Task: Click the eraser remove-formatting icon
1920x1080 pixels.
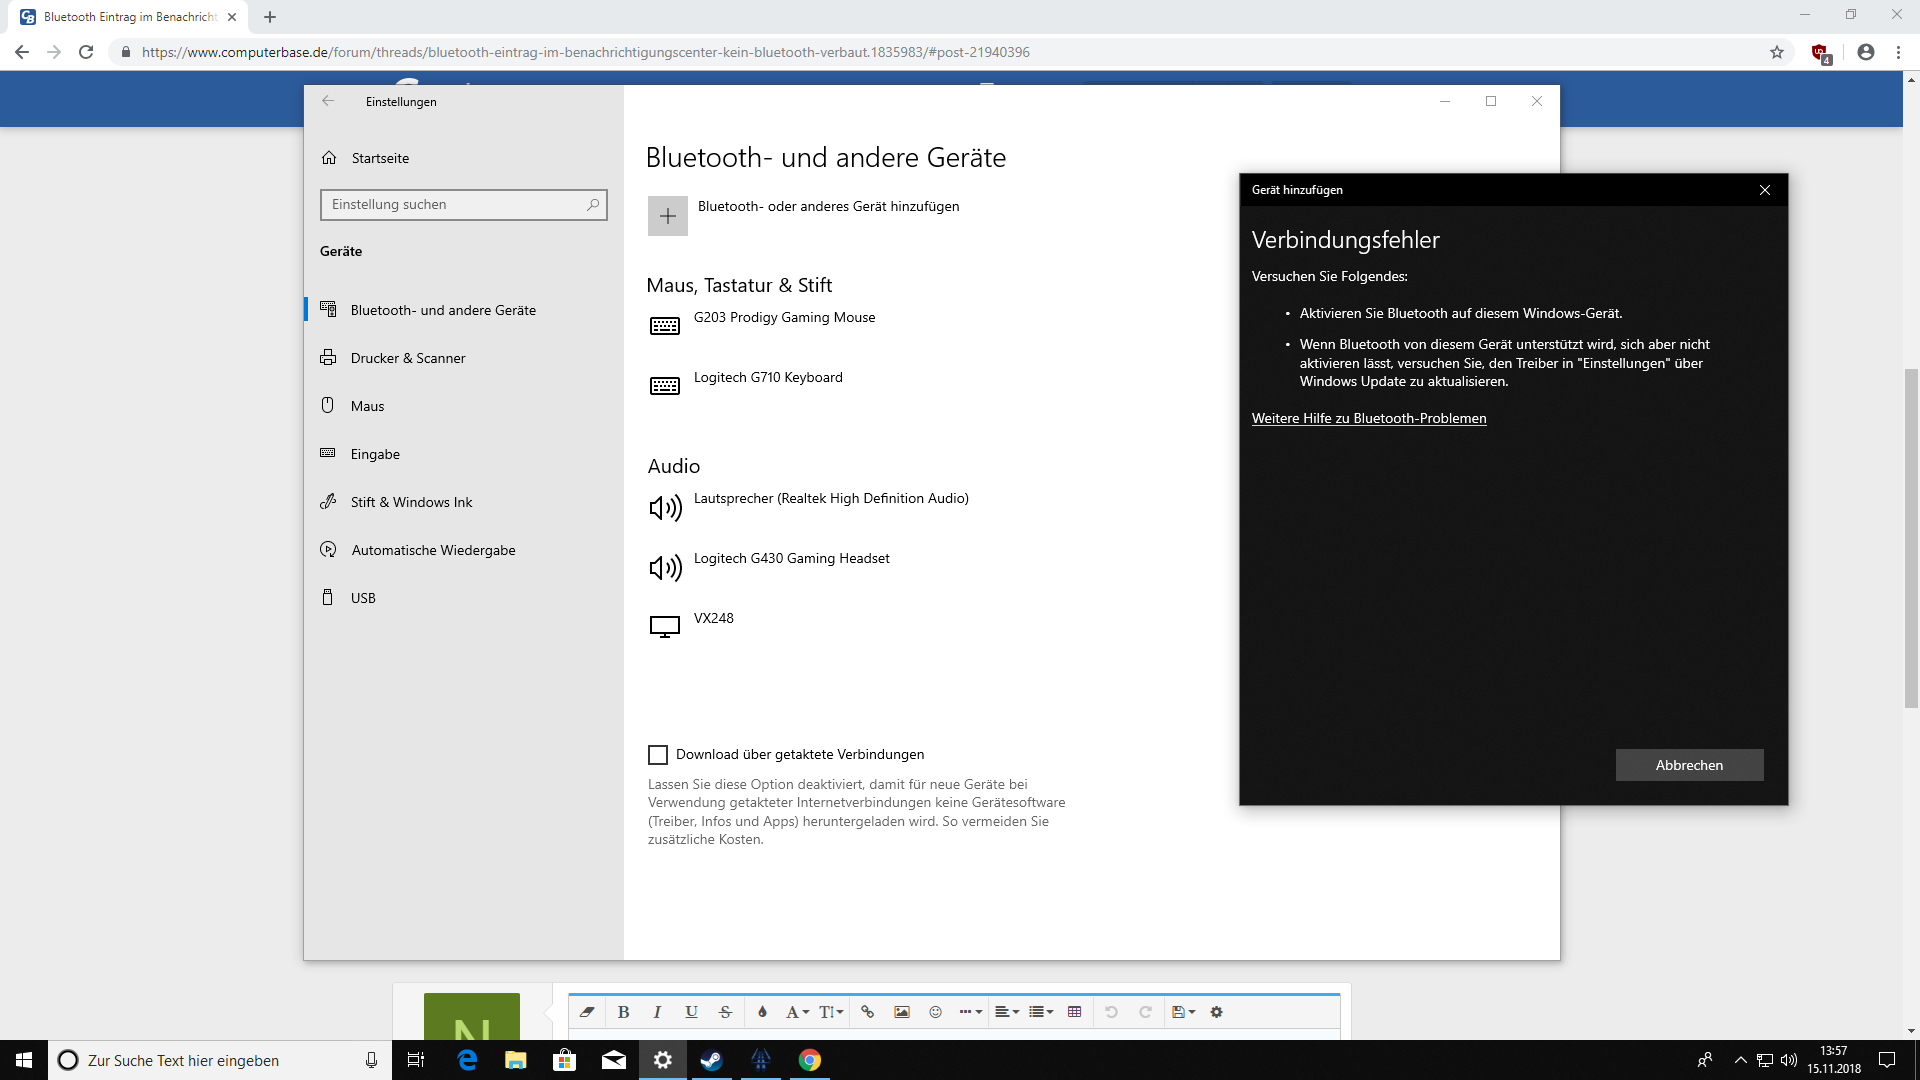Action: [x=587, y=1012]
